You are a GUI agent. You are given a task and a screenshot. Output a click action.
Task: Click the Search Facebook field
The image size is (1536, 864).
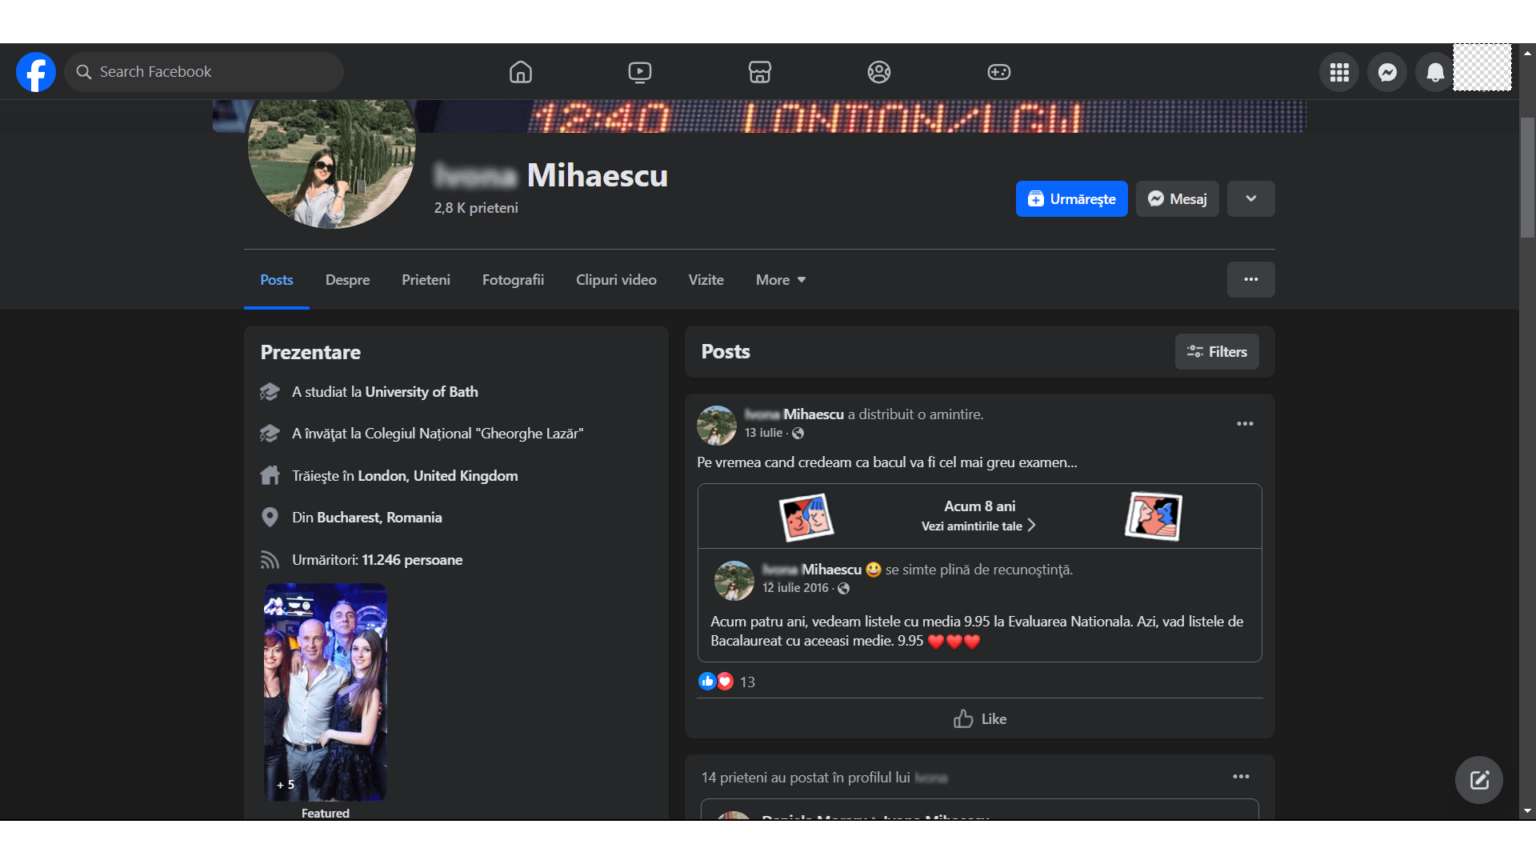coord(204,72)
